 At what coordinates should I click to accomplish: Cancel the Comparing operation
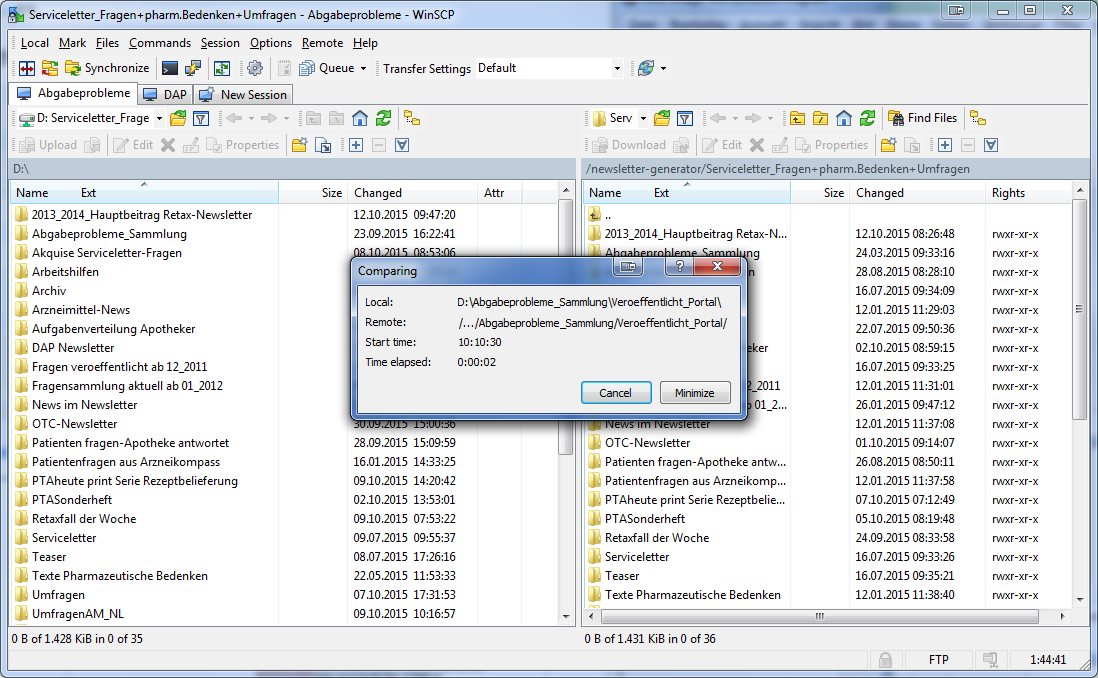point(615,393)
